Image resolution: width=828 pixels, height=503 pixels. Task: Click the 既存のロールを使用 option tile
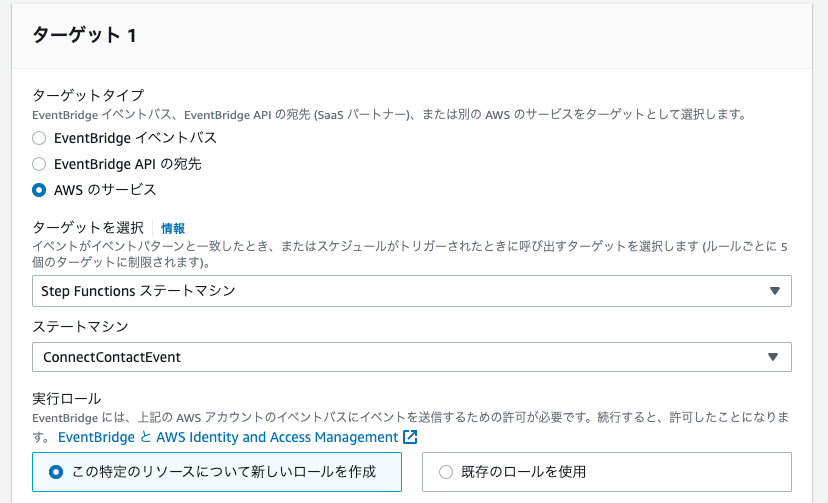point(607,472)
